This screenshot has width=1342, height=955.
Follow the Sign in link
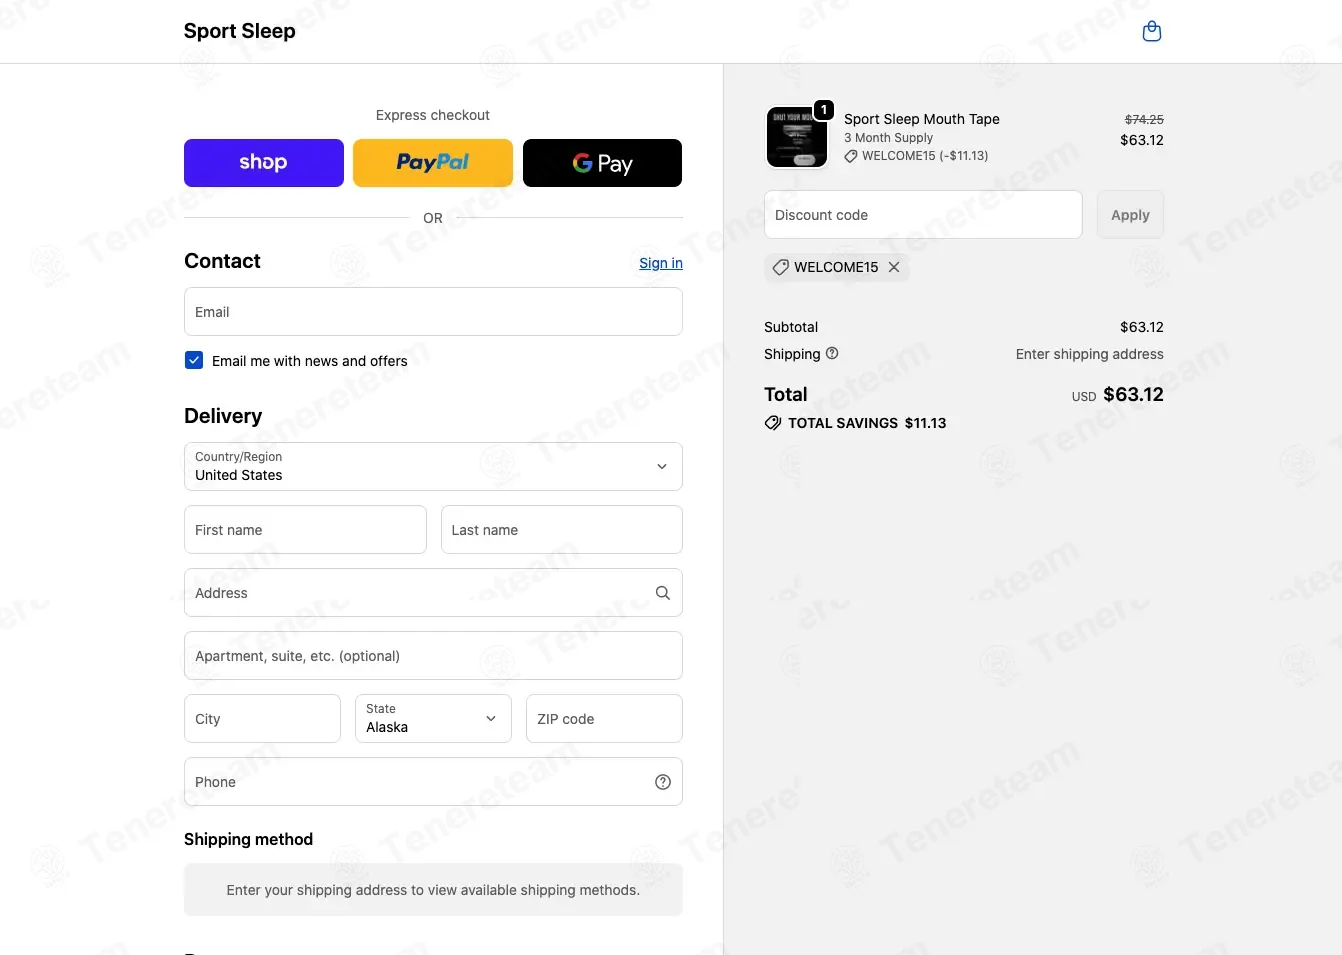pyautogui.click(x=661, y=263)
